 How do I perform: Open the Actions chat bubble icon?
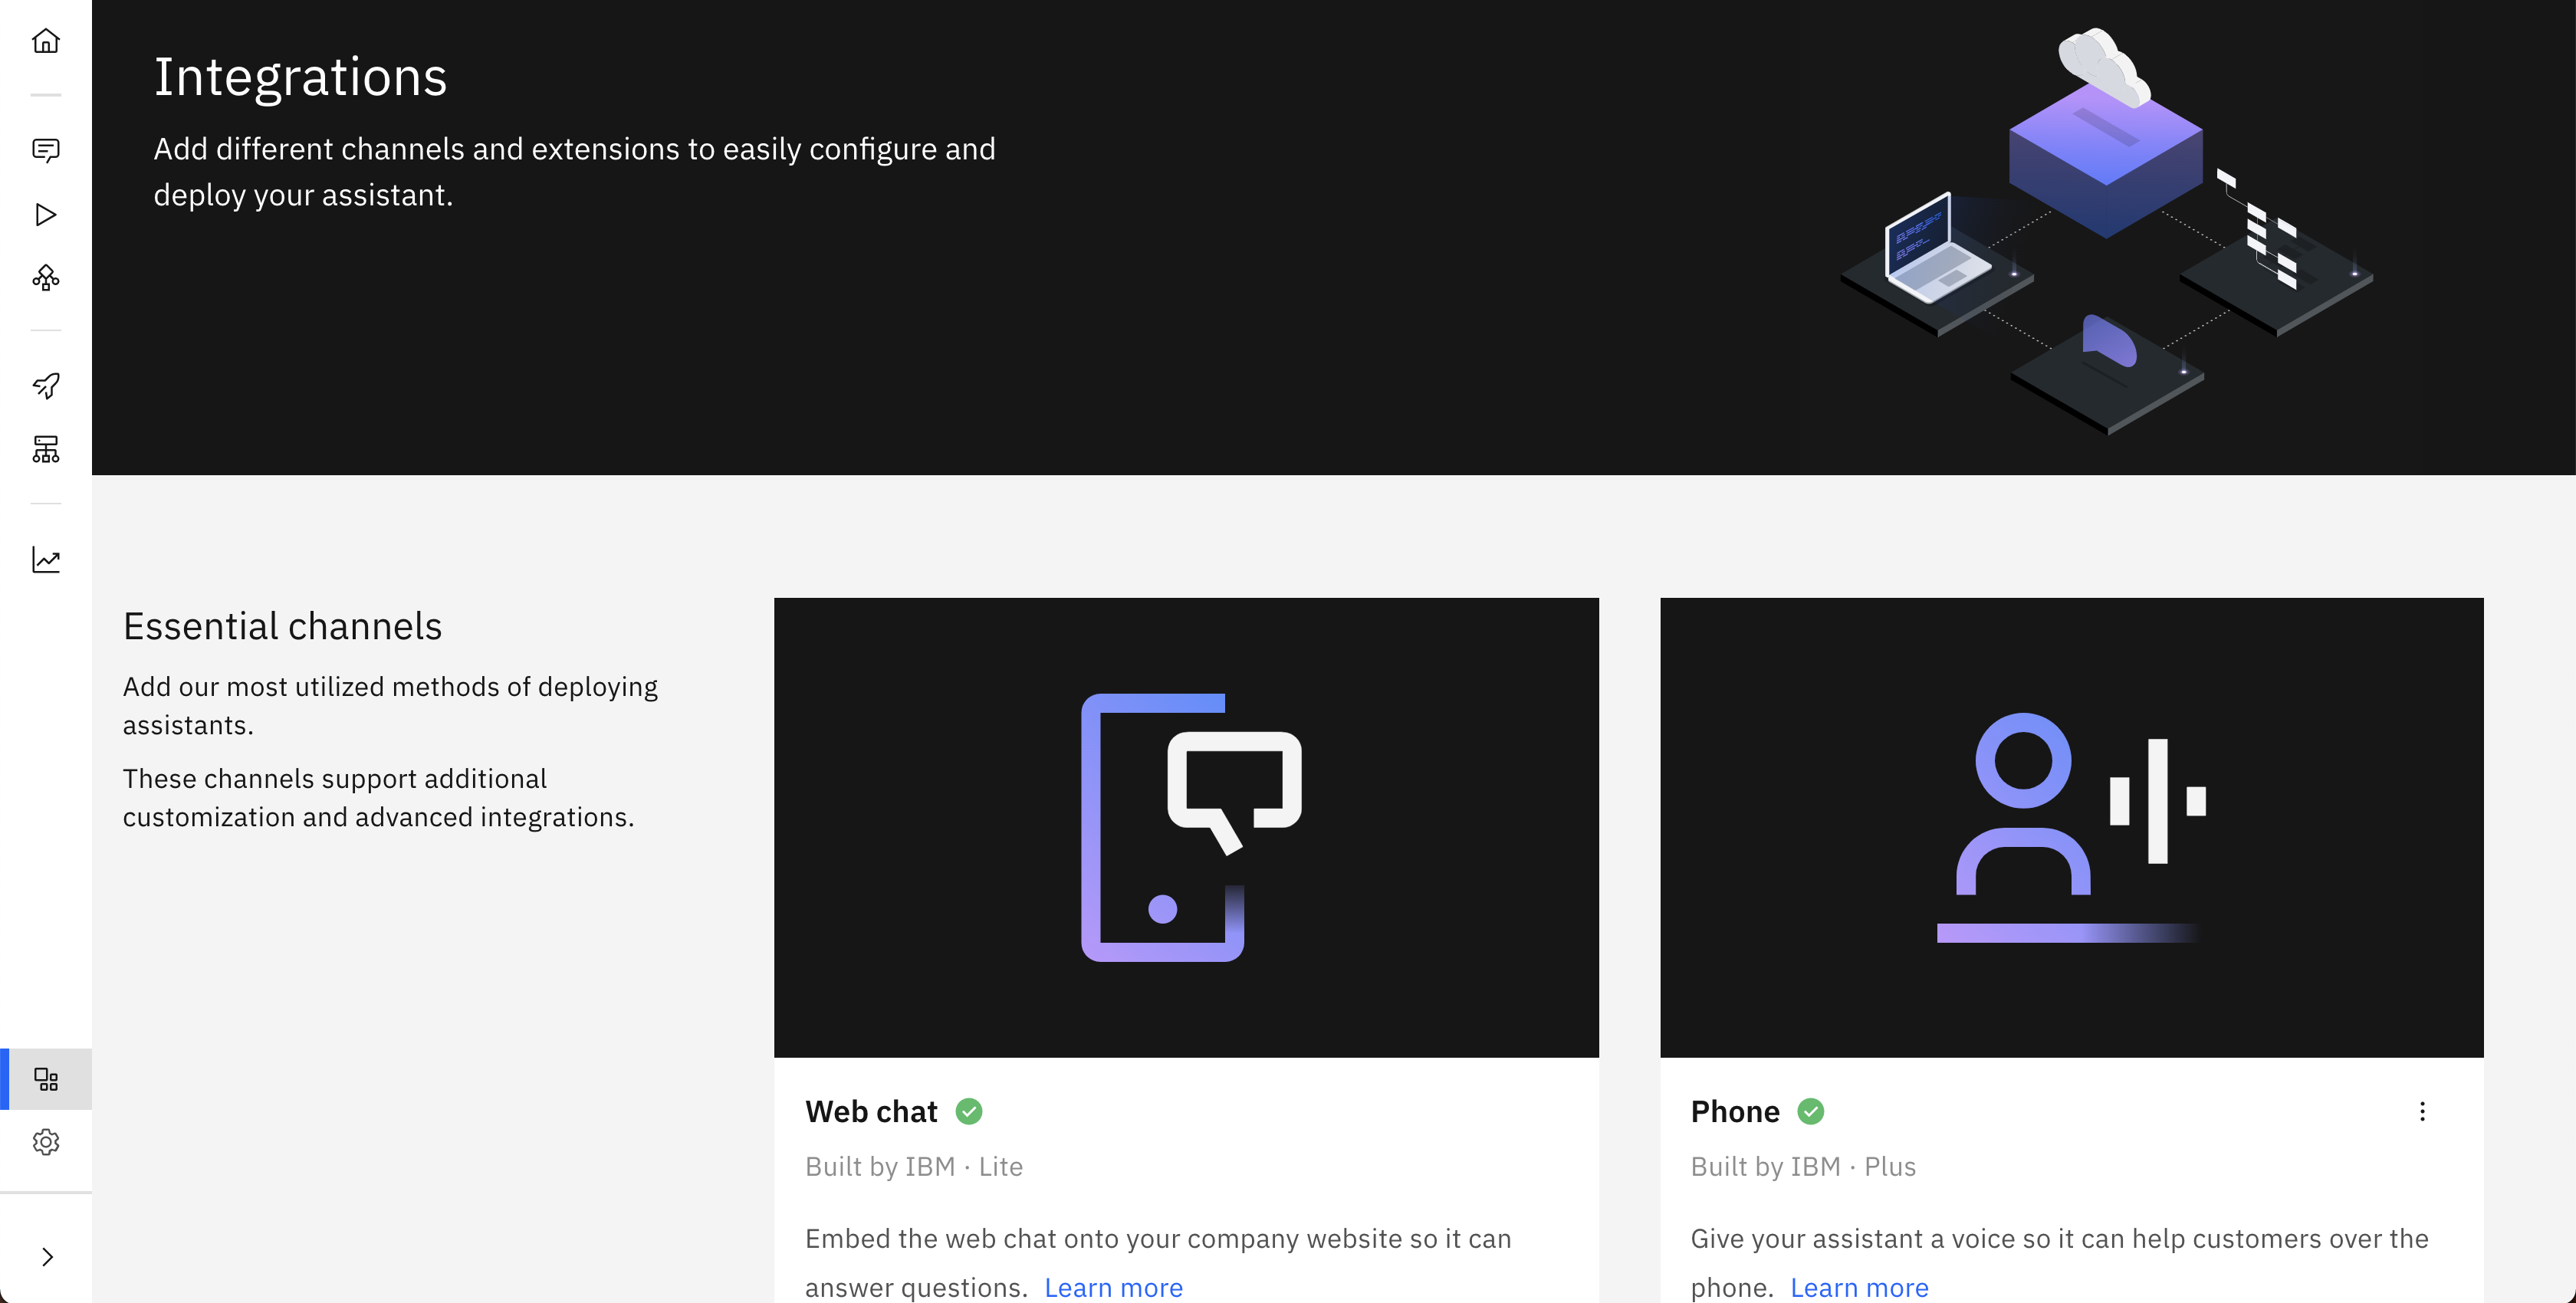tap(45, 149)
